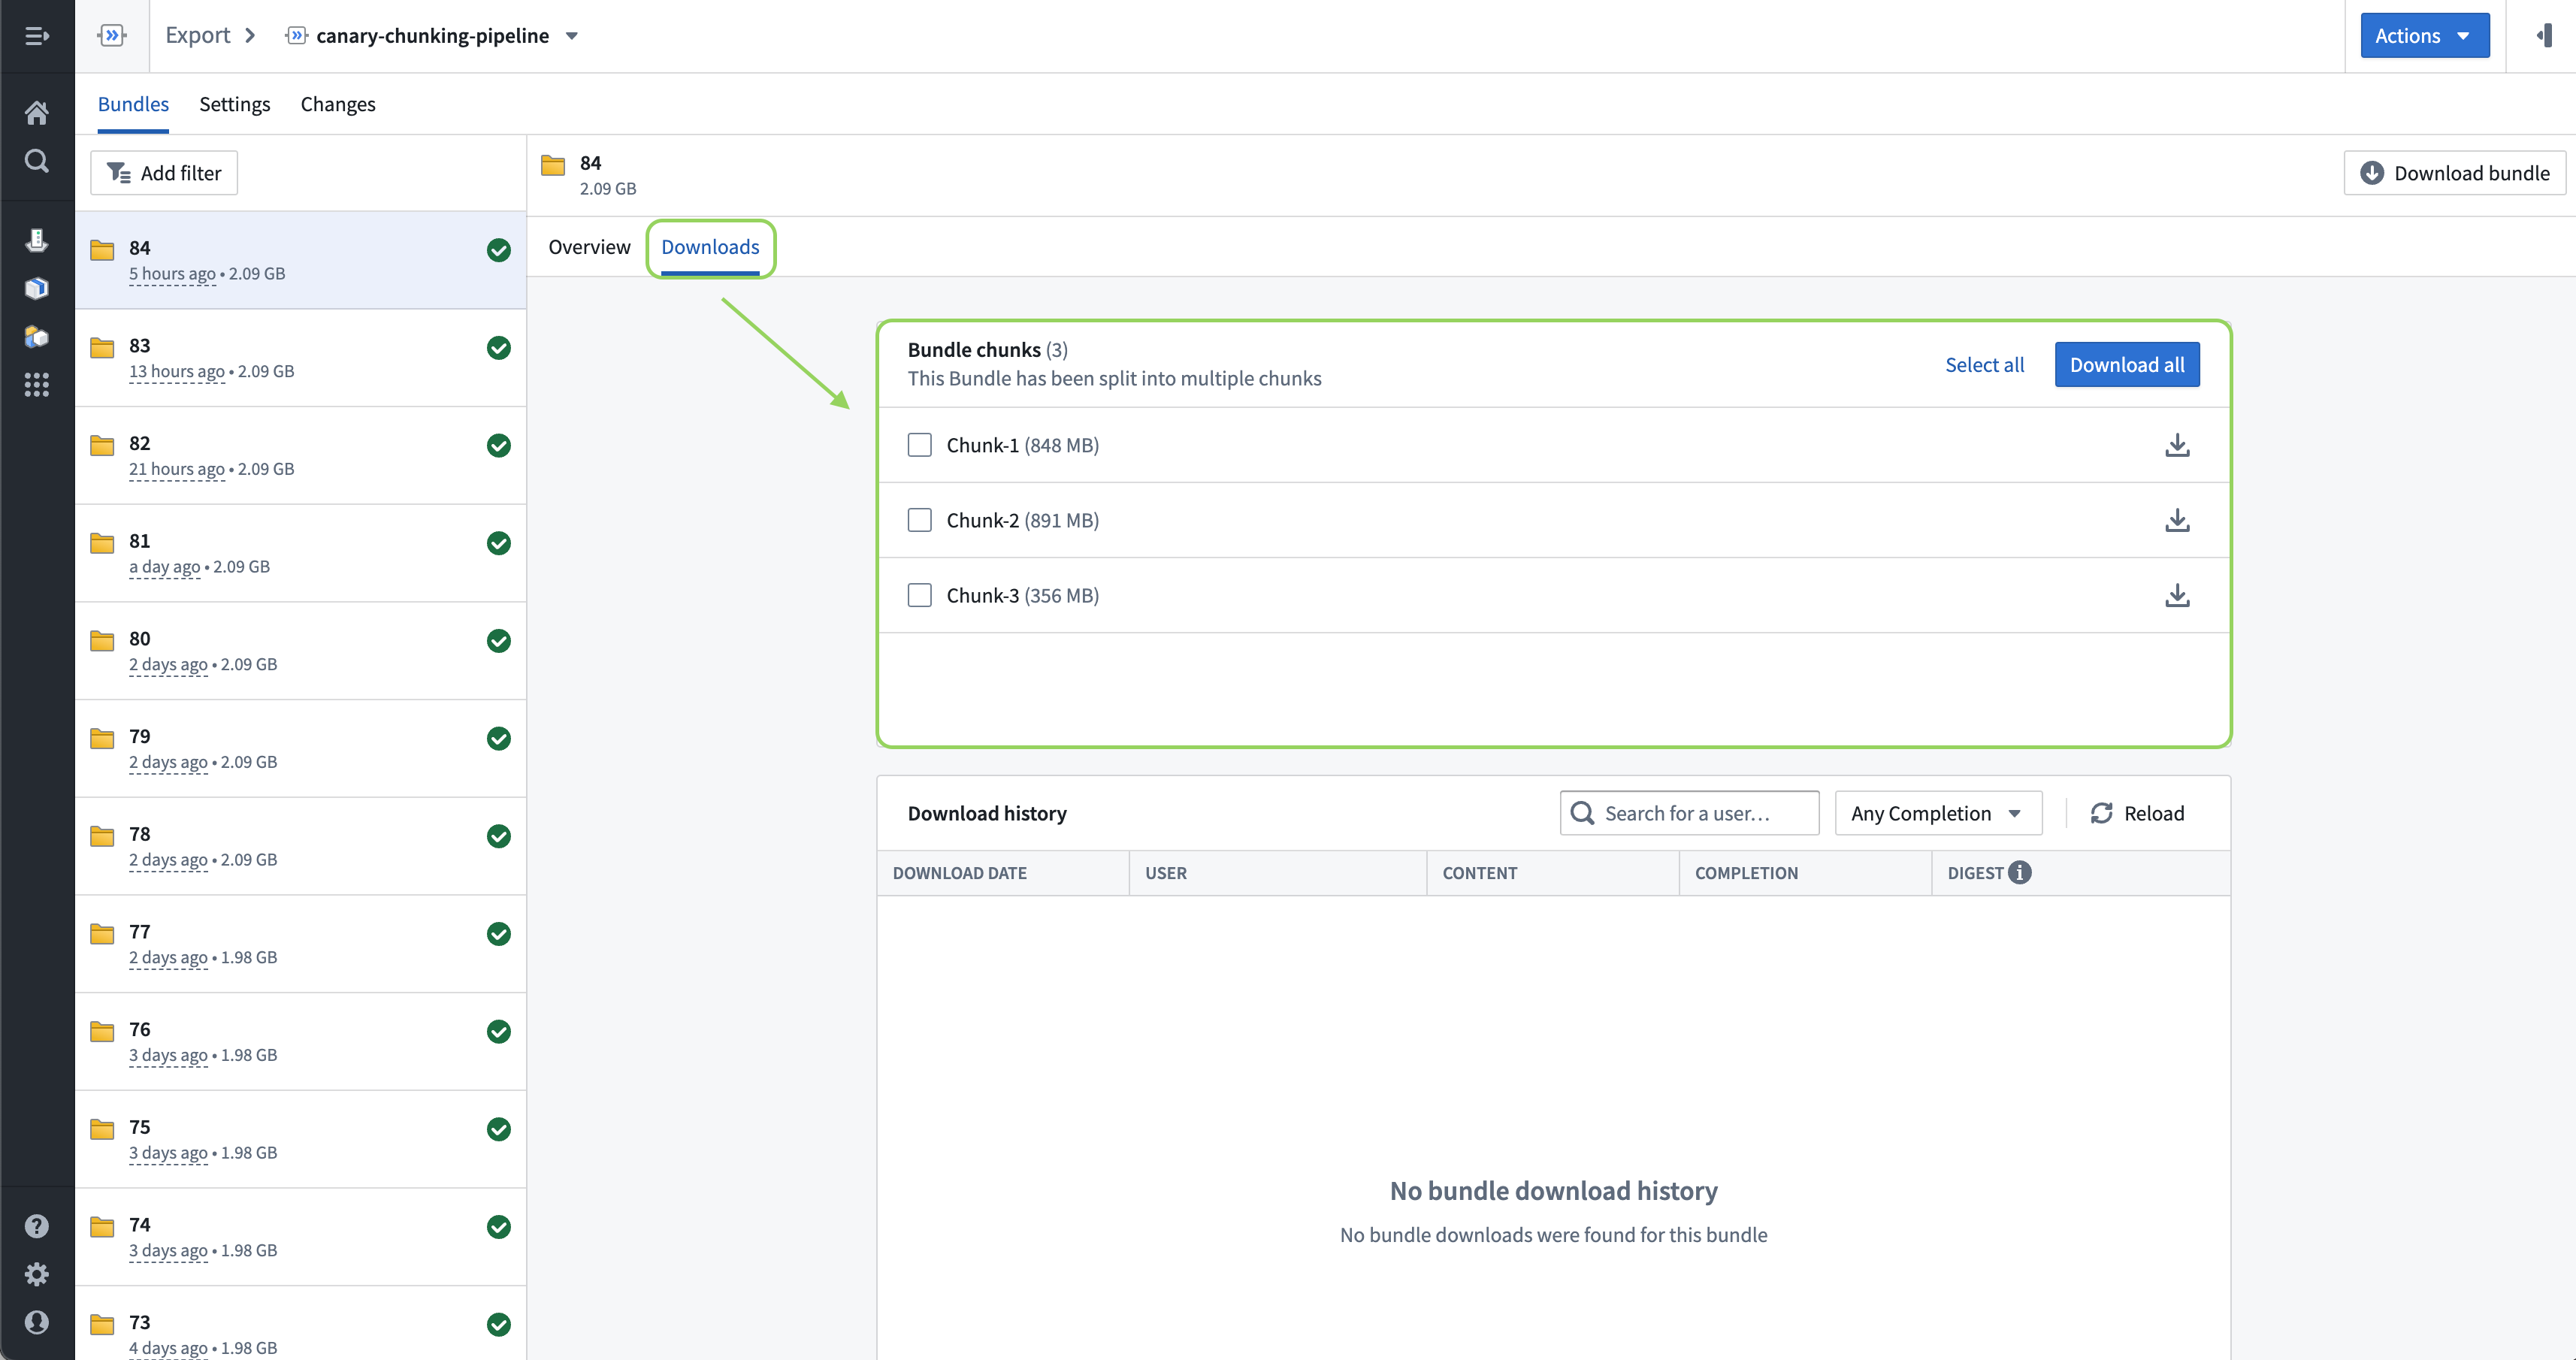Download Chunk-3 using its download icon
This screenshot has height=1360, width=2576.
[2177, 595]
